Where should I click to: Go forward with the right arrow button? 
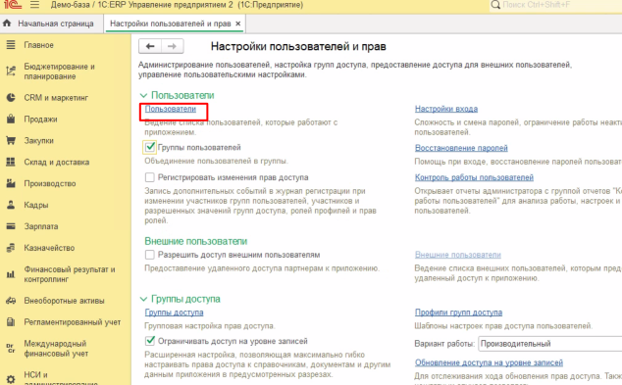pos(172,46)
